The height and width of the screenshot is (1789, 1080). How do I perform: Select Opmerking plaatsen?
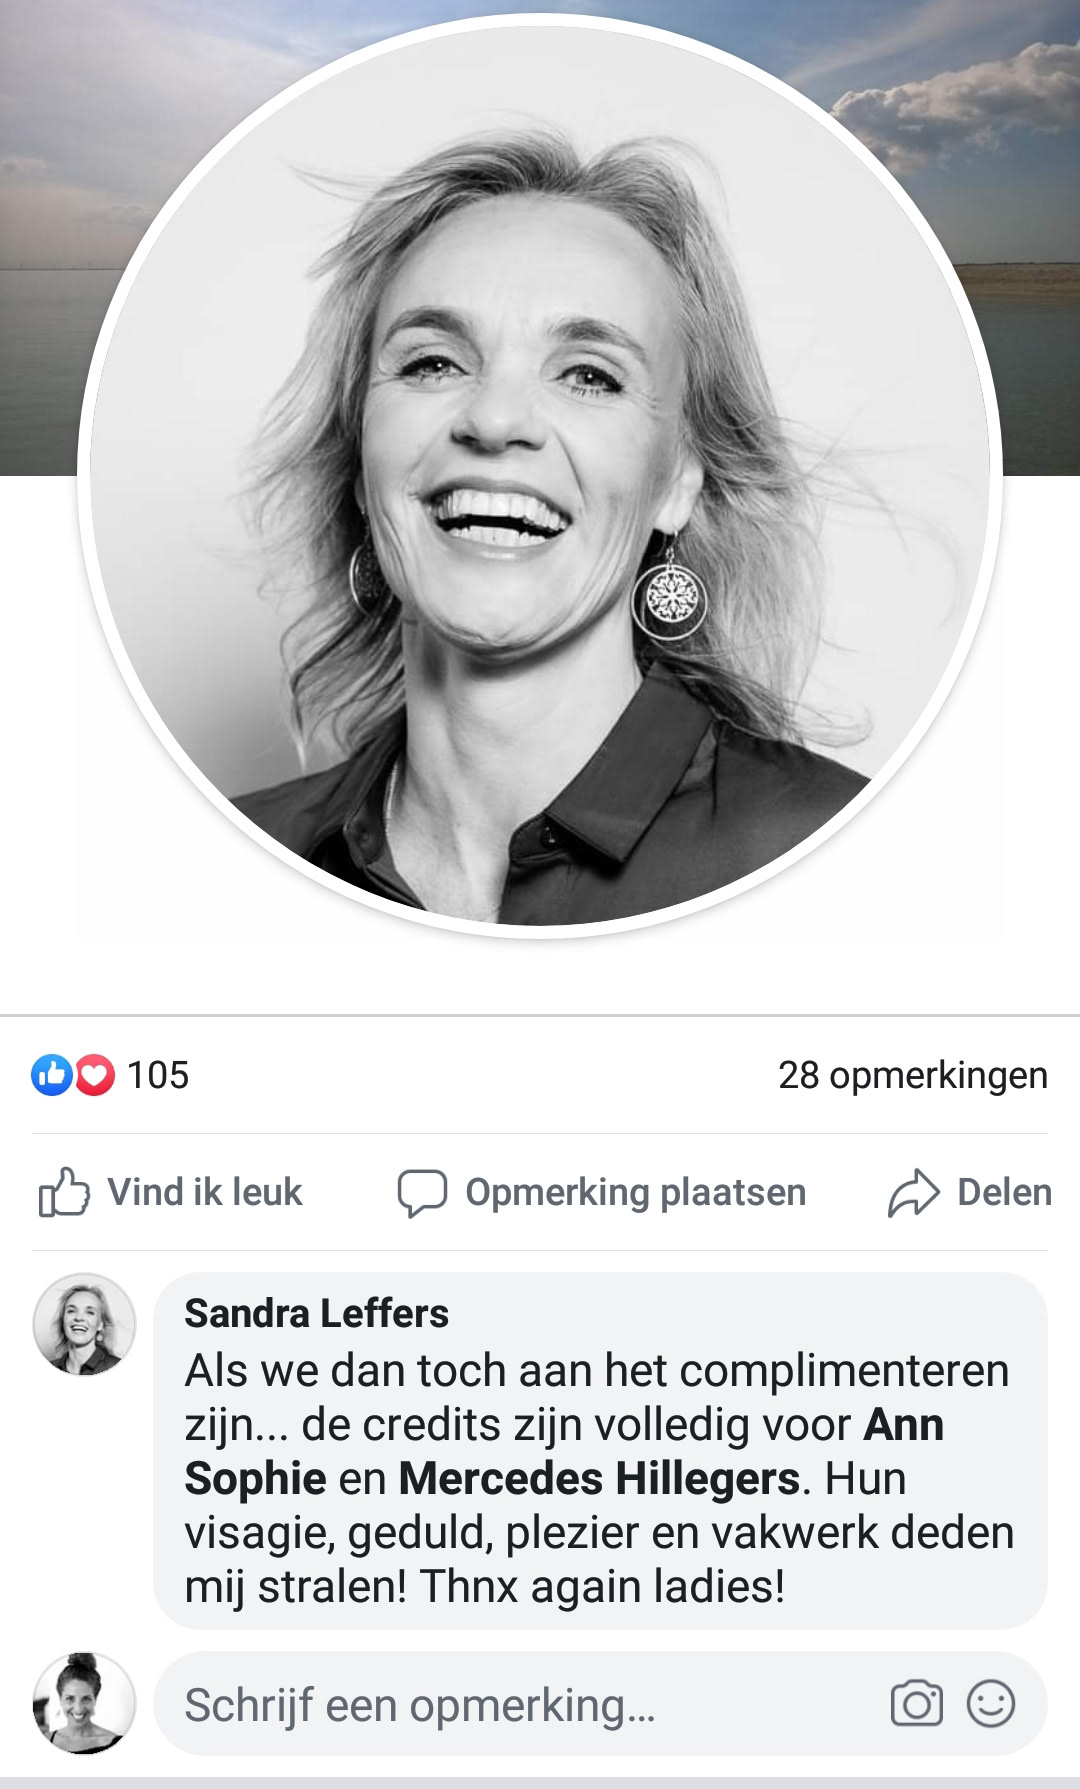[601, 1193]
